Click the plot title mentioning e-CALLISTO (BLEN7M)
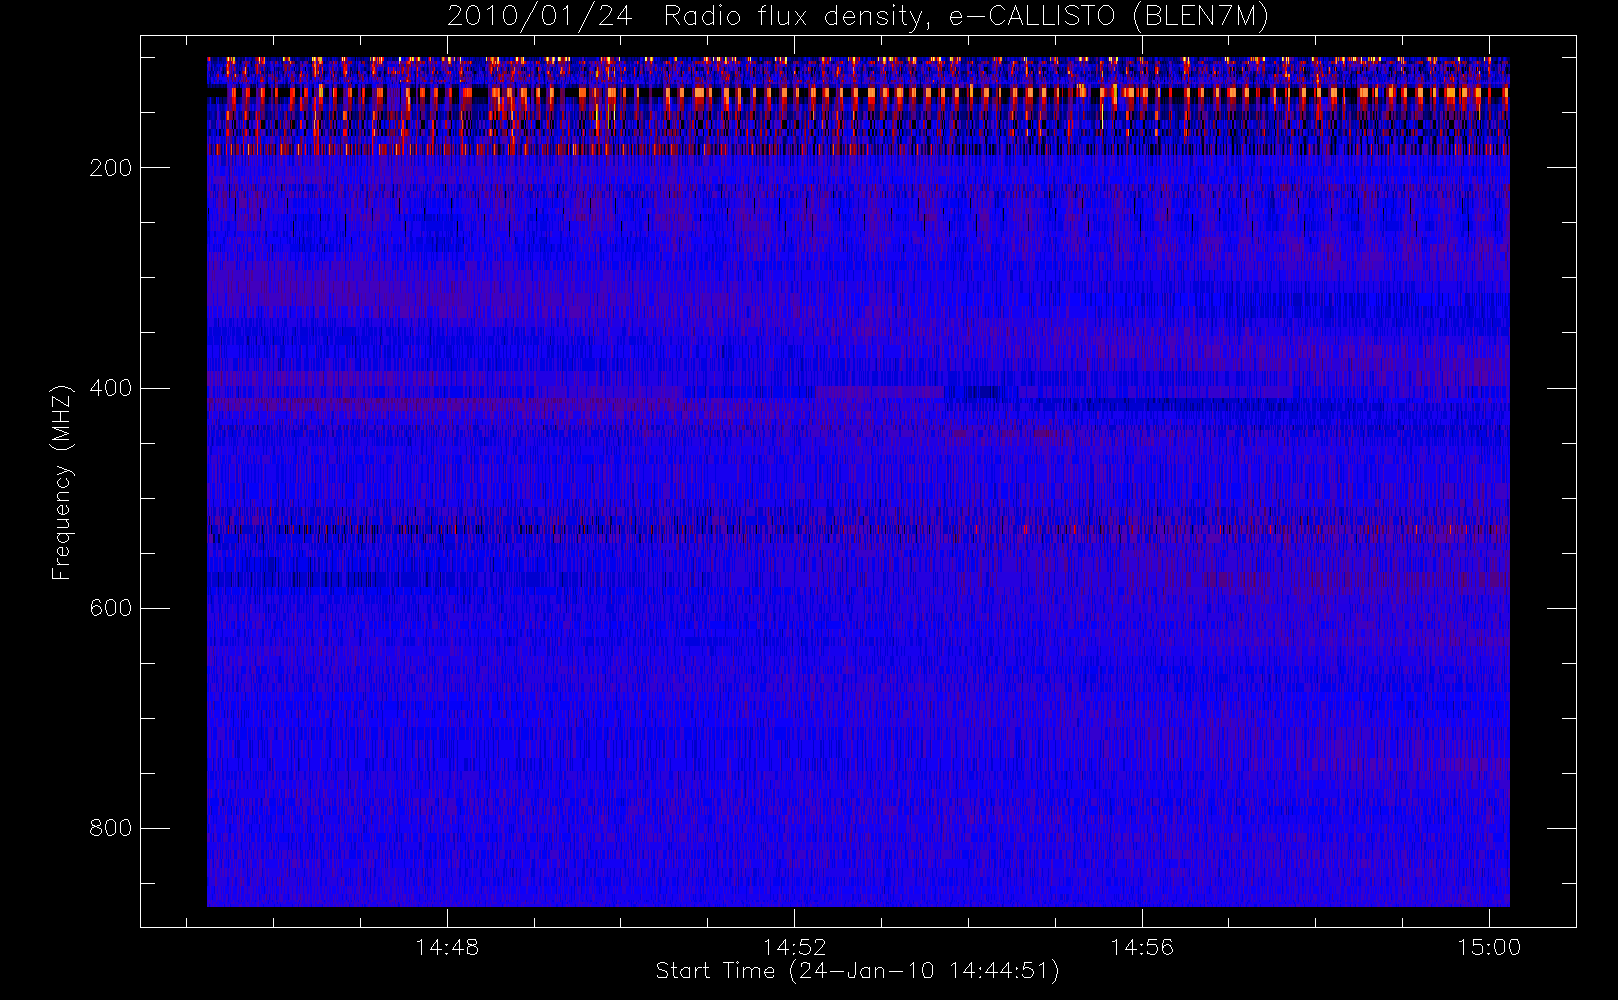Screen dimensions: 1618x1000 pyautogui.click(x=858, y=17)
